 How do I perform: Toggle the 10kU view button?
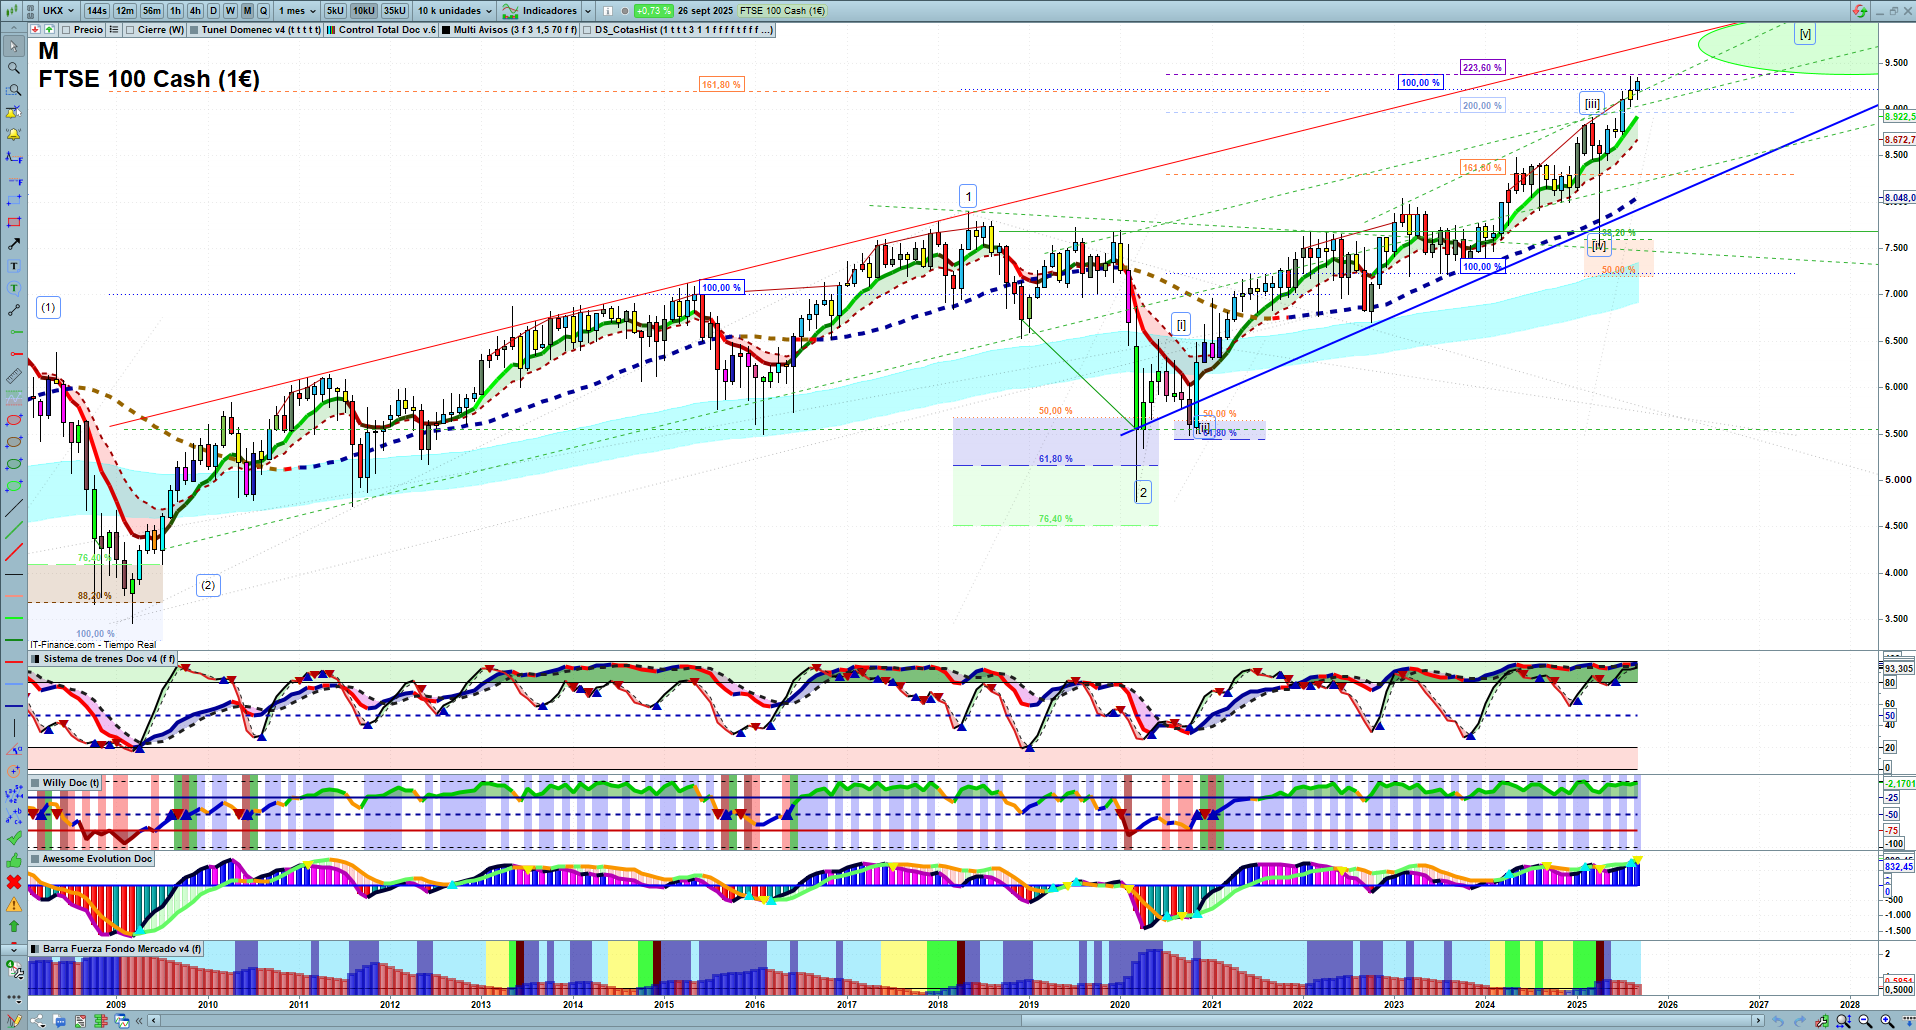pos(364,11)
